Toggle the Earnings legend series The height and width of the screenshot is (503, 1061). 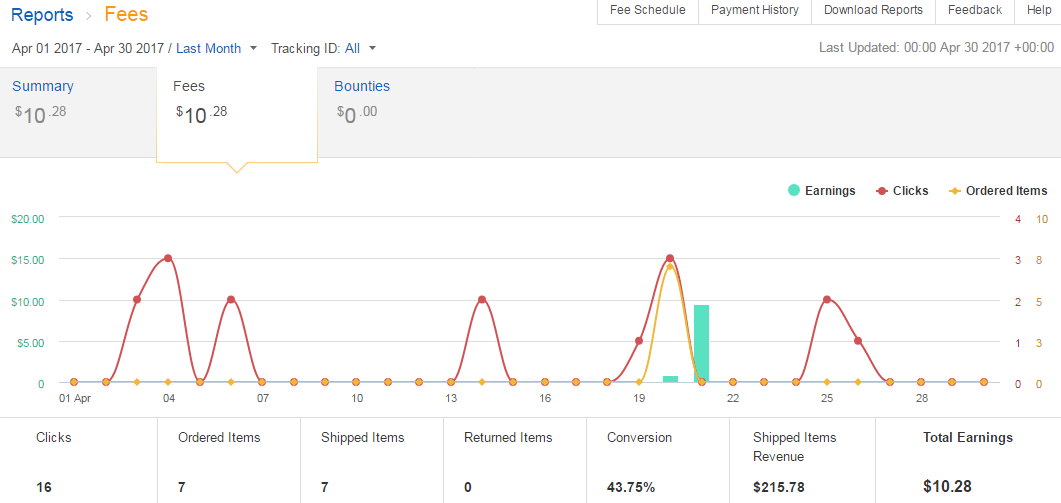tap(822, 191)
